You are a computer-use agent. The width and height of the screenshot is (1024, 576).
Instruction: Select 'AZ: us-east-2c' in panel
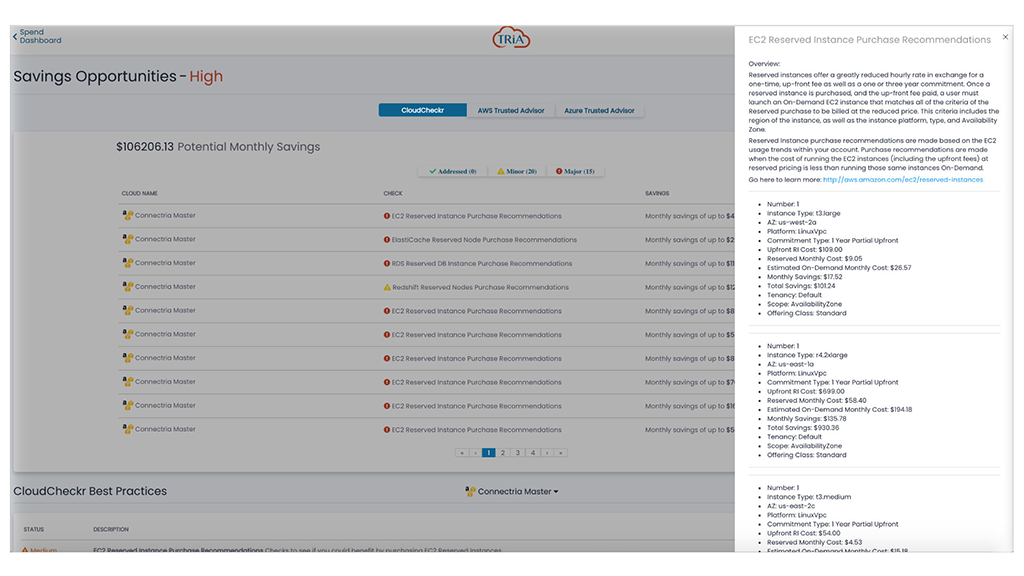click(x=791, y=506)
